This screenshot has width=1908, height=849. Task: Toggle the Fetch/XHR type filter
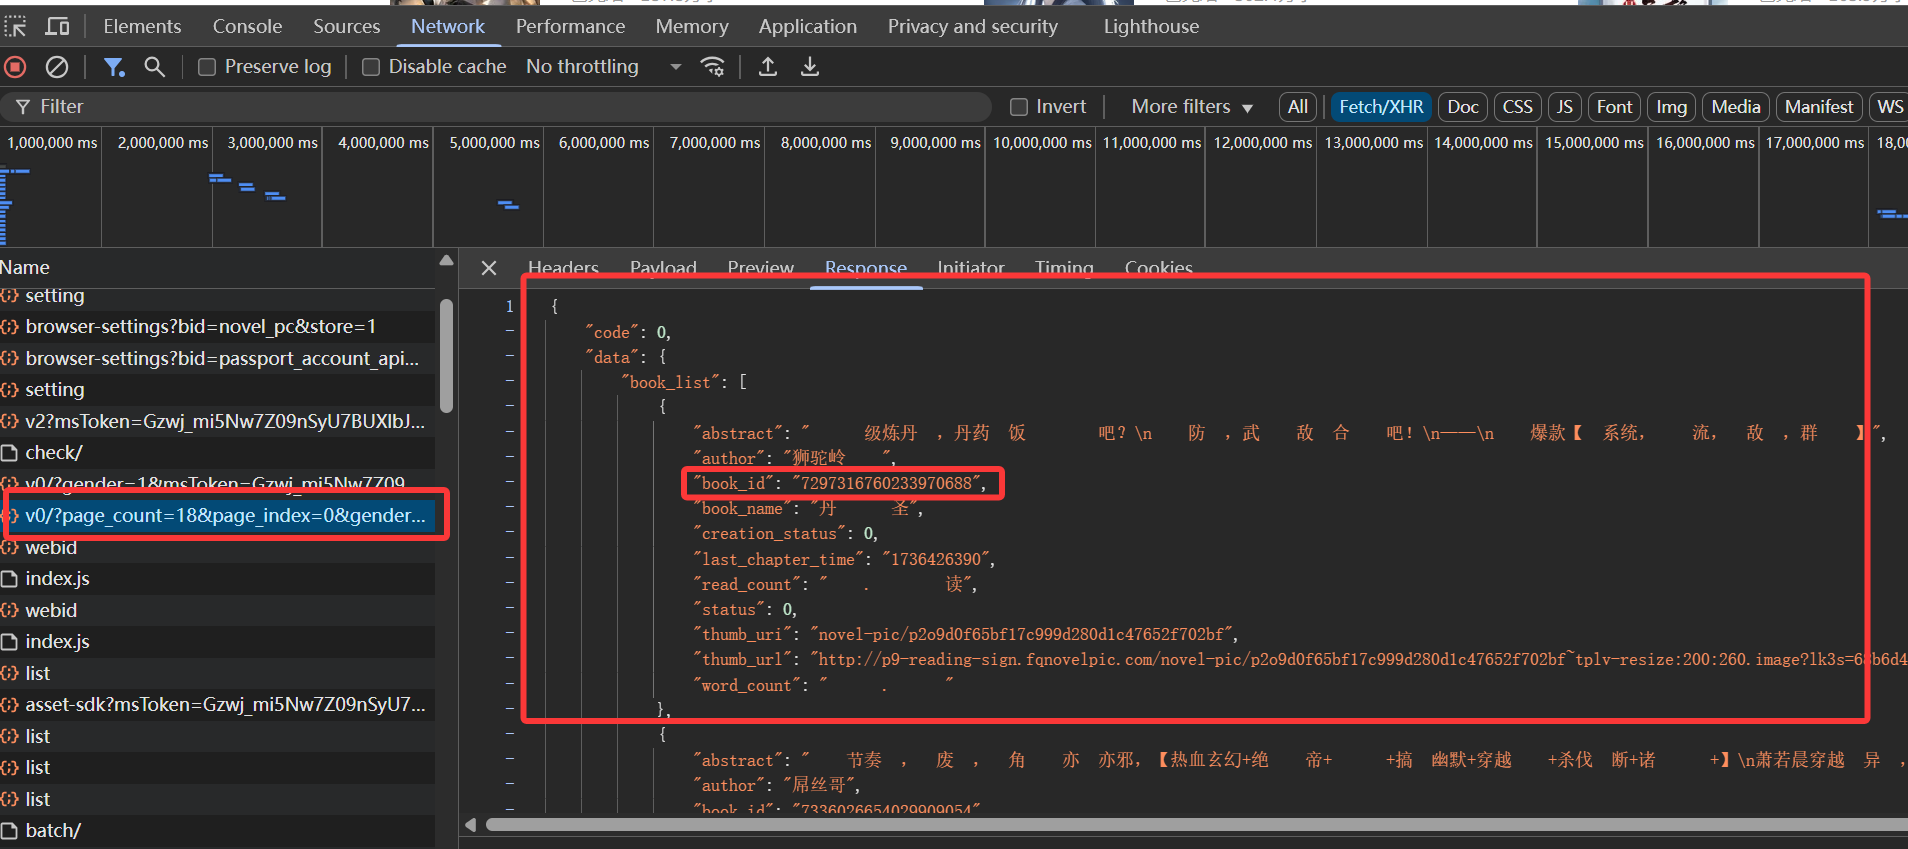point(1381,107)
